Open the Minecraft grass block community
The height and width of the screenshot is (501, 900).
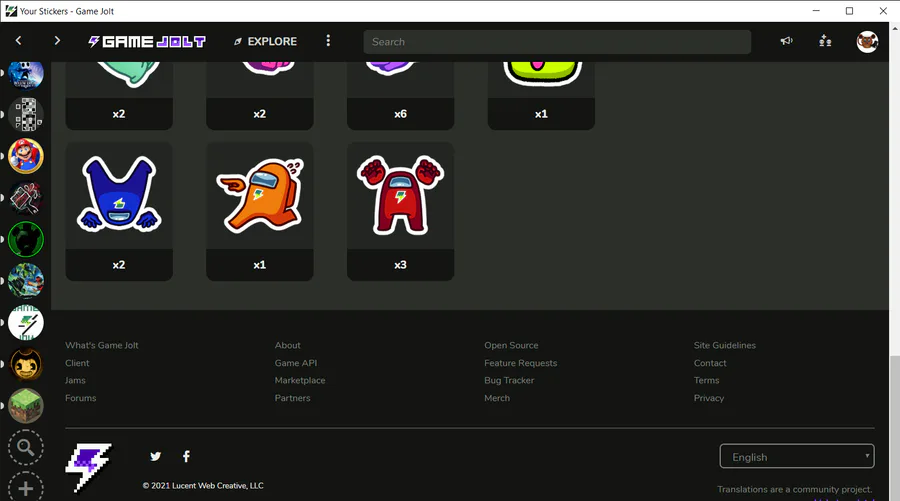tap(26, 406)
